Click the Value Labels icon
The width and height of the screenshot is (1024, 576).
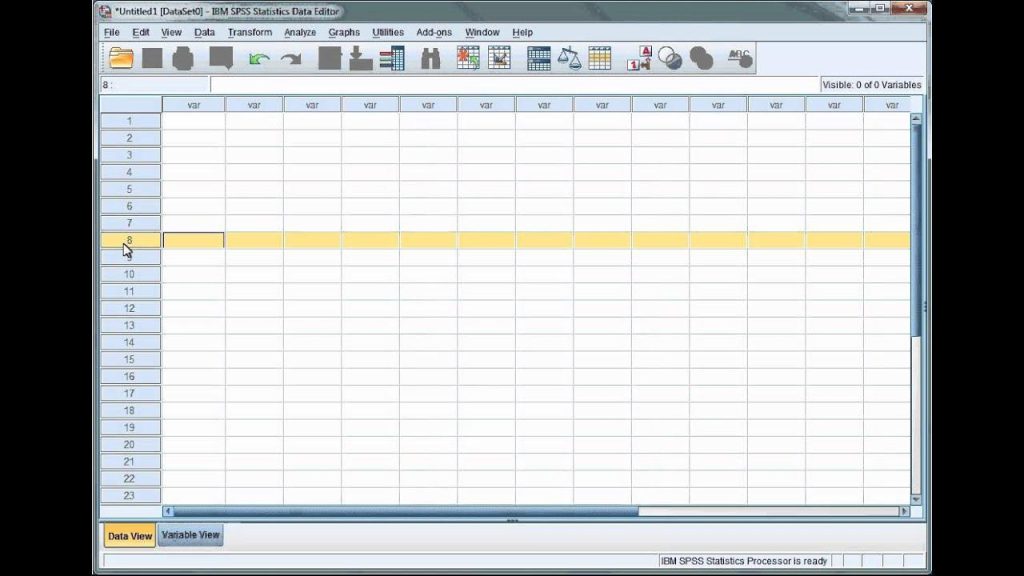[639, 58]
